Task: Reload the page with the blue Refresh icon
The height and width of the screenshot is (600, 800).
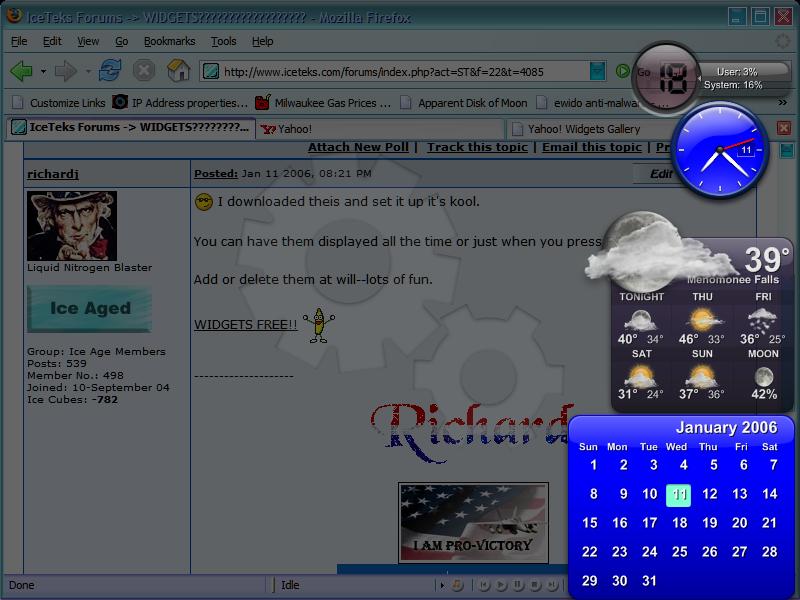Action: click(110, 70)
